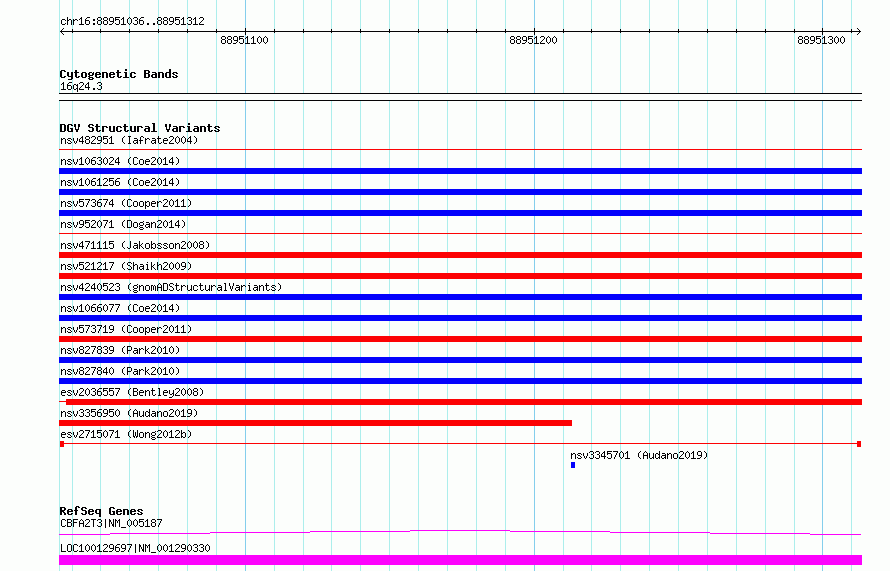890x571 pixels.
Task: Click the right arrow of the ruler
Action: pos(858,32)
